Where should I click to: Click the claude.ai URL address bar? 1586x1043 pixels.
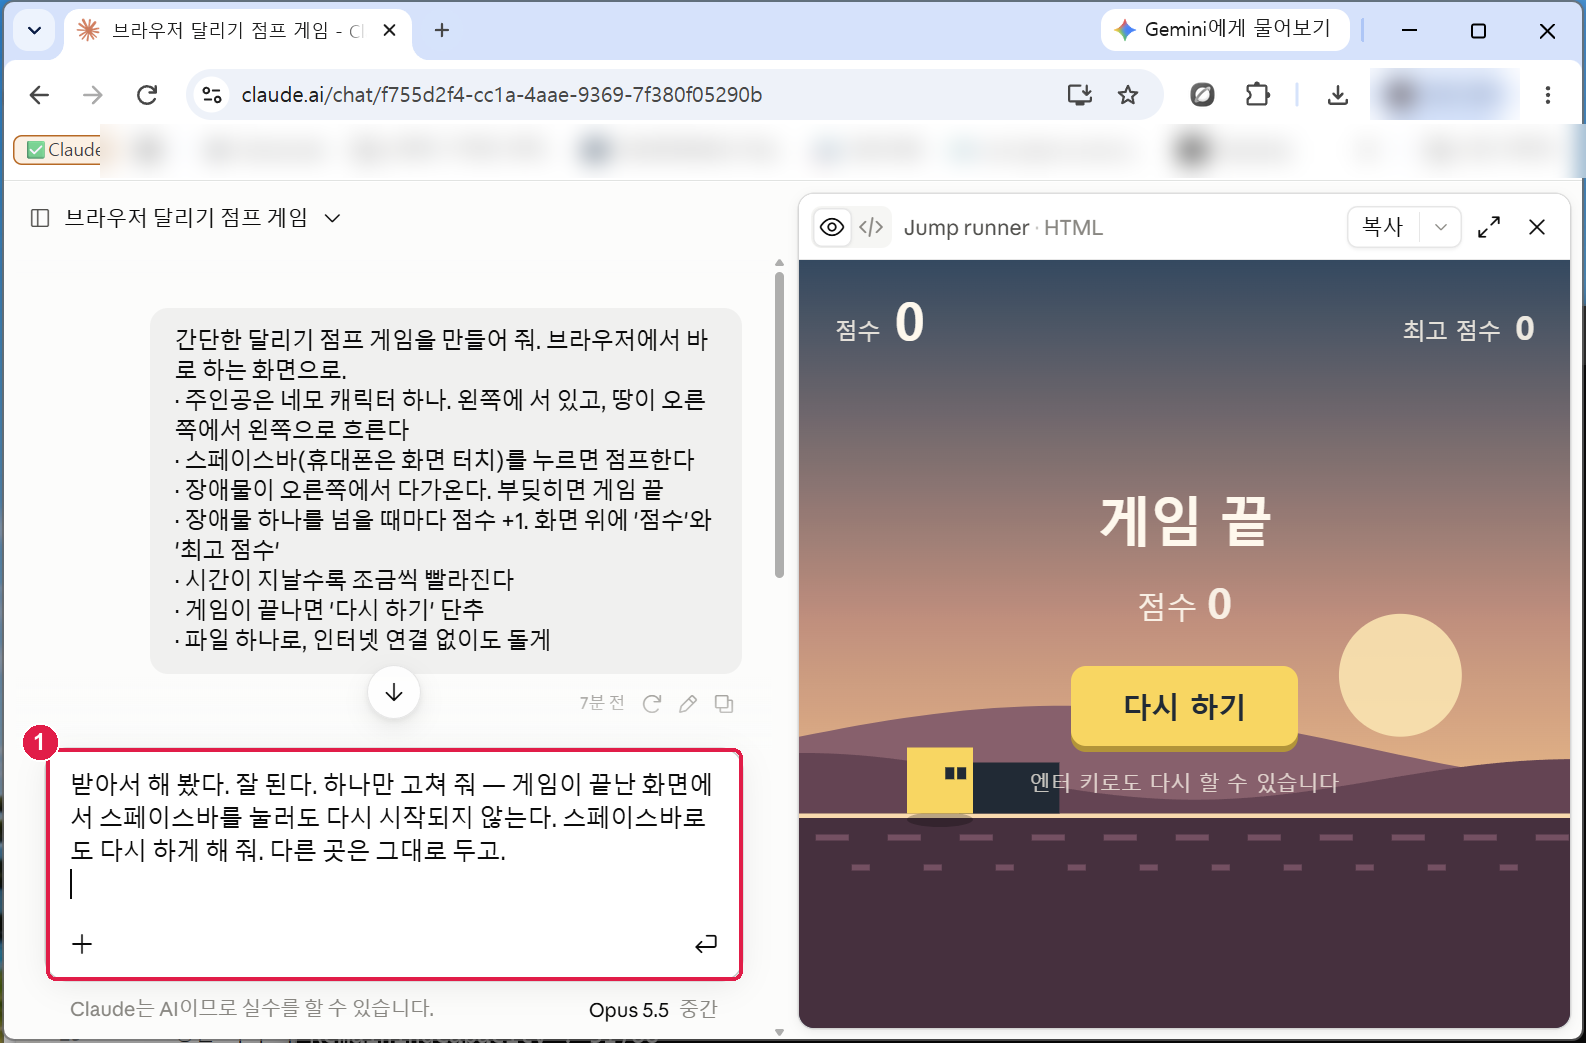pyautogui.click(x=501, y=95)
